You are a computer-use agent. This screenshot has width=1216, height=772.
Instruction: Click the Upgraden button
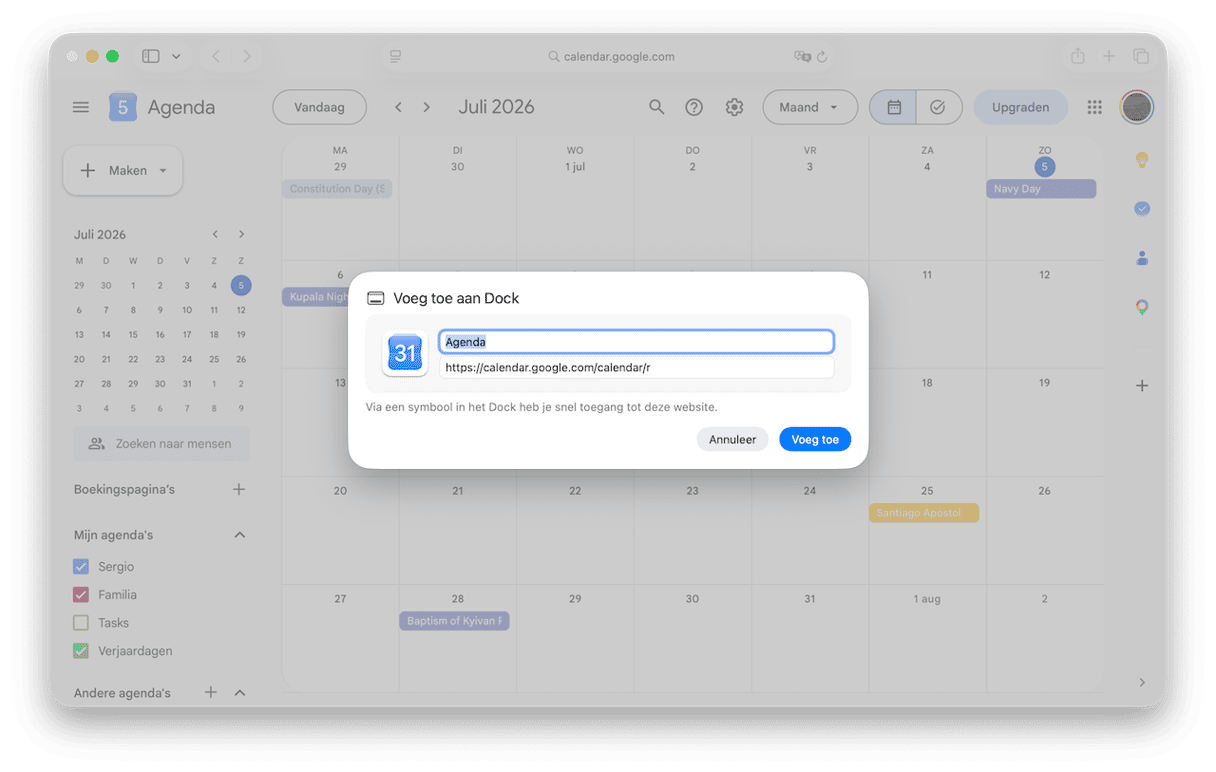pyautogui.click(x=1021, y=107)
